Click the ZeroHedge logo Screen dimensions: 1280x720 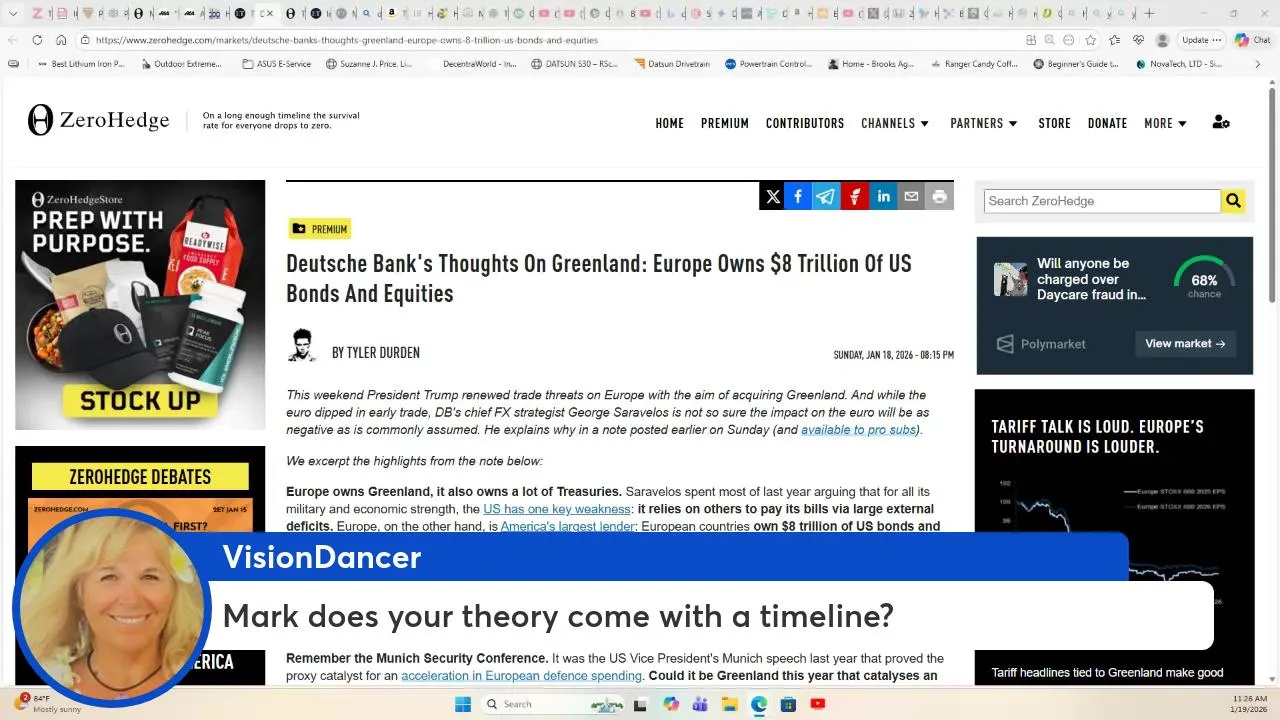tap(98, 120)
